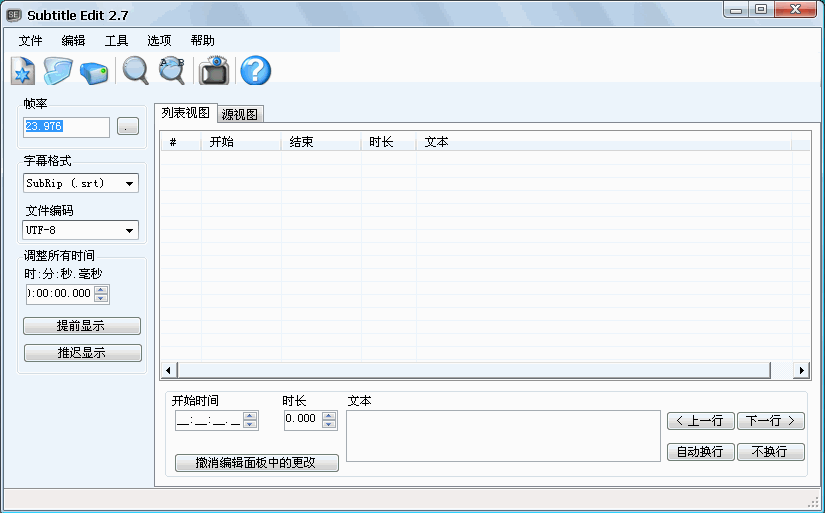825x513 pixels.
Task: Switch to the 源视图 tab
Action: point(240,114)
